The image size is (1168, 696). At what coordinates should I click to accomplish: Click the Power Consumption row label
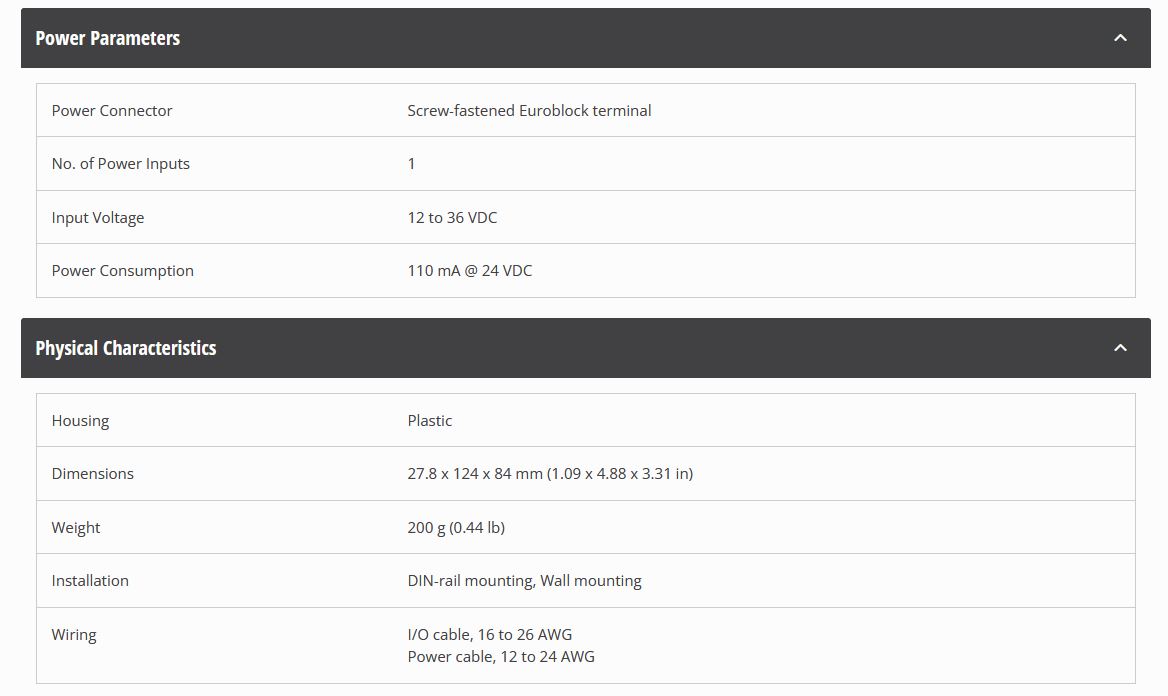123,271
